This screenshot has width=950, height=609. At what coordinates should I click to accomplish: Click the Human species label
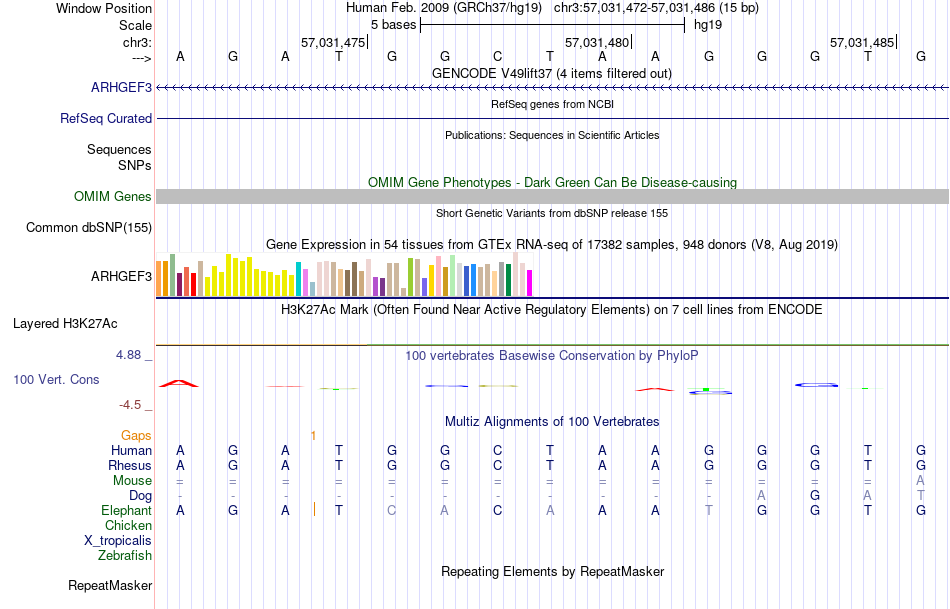[x=131, y=451]
